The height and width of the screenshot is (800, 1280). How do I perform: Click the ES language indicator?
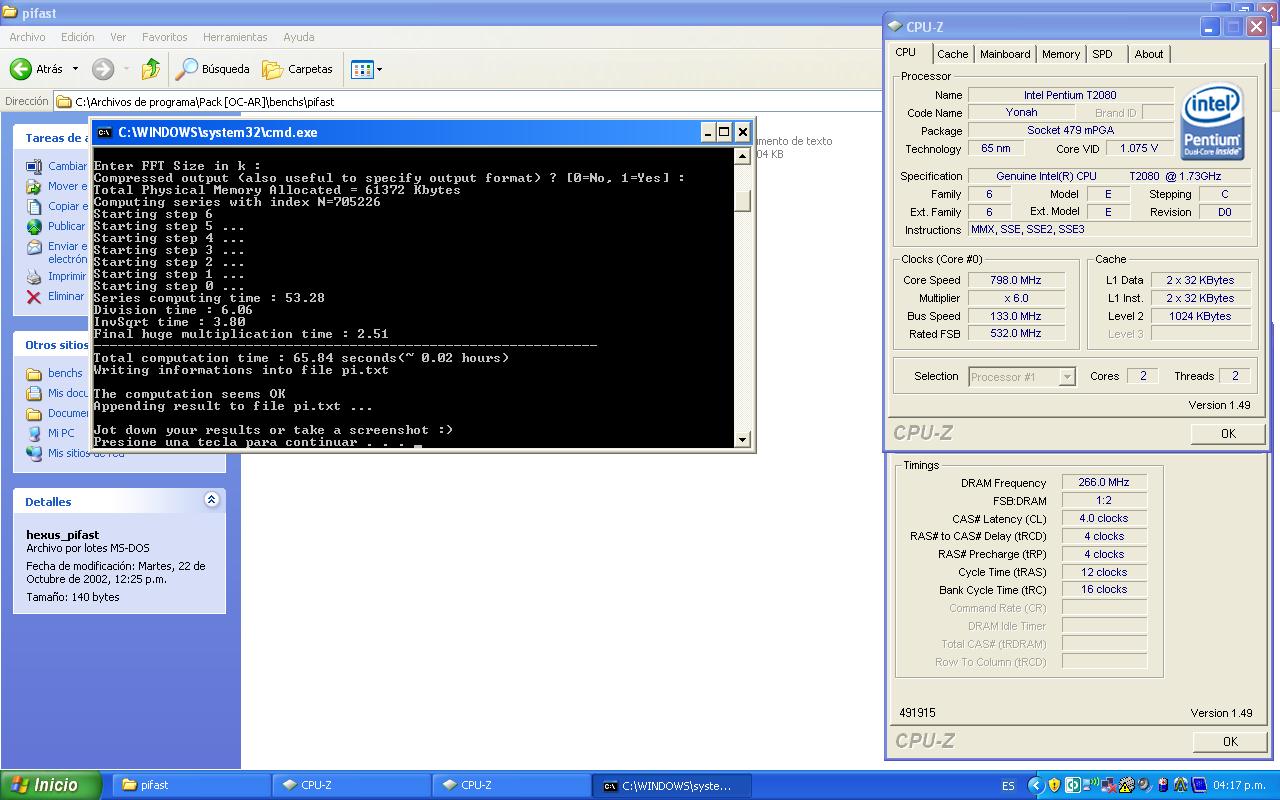[x=1008, y=786]
